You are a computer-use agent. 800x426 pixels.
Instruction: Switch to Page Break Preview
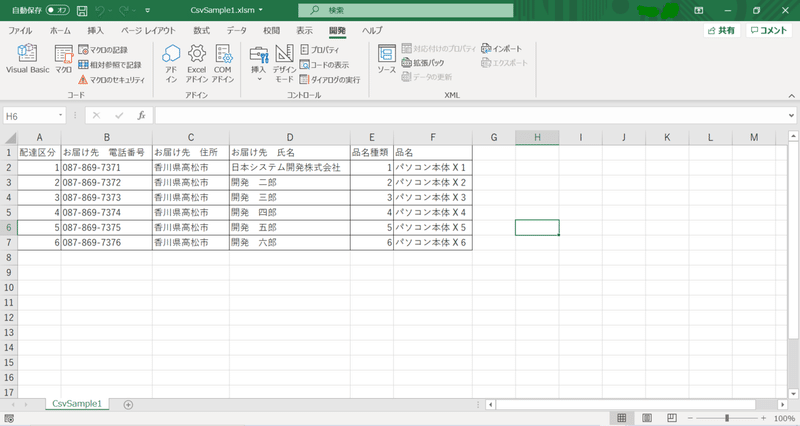tap(672, 418)
